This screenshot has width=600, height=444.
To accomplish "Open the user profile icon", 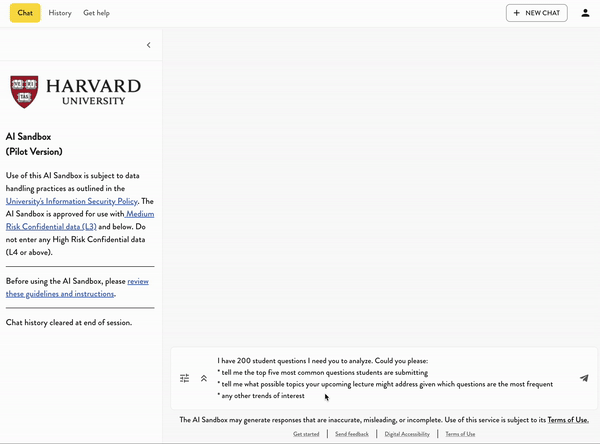I will pos(586,13).
